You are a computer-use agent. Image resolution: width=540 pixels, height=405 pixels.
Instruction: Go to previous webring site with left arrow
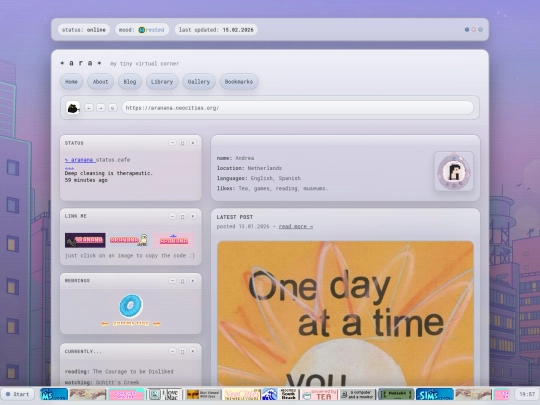pyautogui.click(x=105, y=323)
